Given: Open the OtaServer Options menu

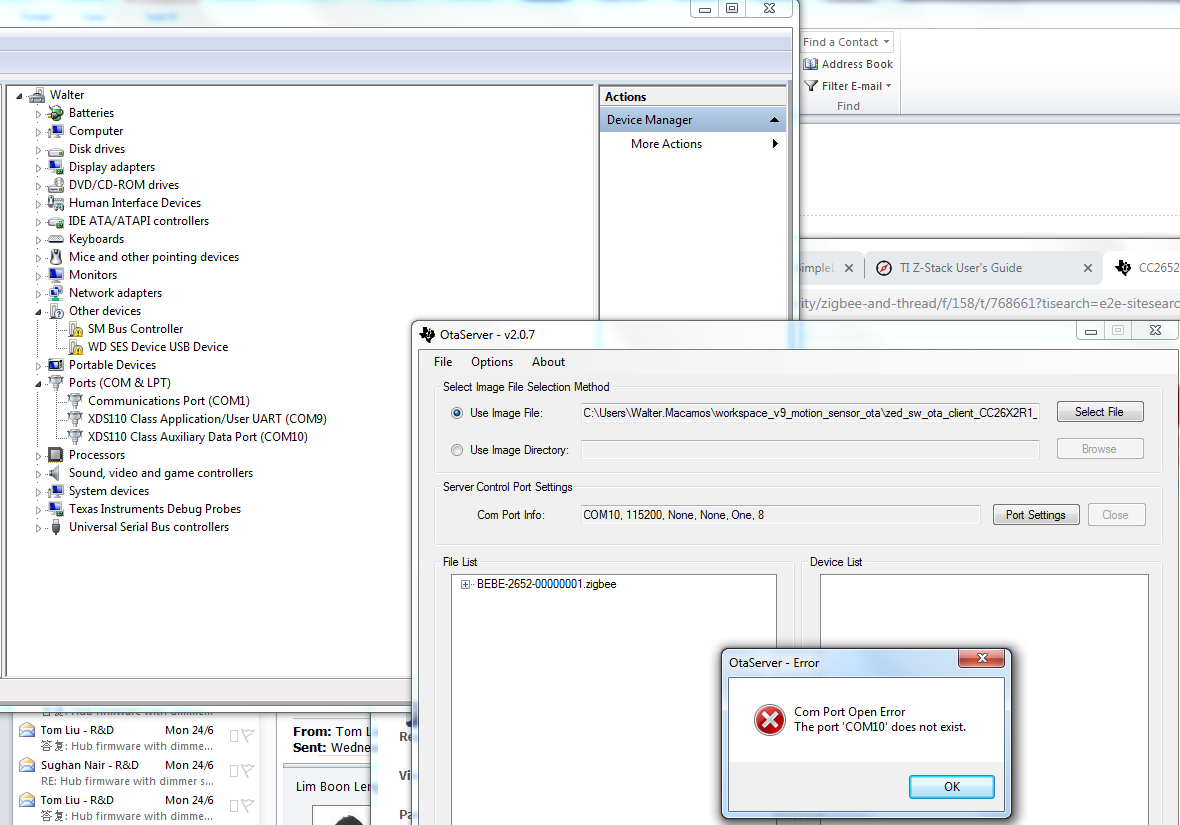Looking at the screenshot, I should 492,362.
